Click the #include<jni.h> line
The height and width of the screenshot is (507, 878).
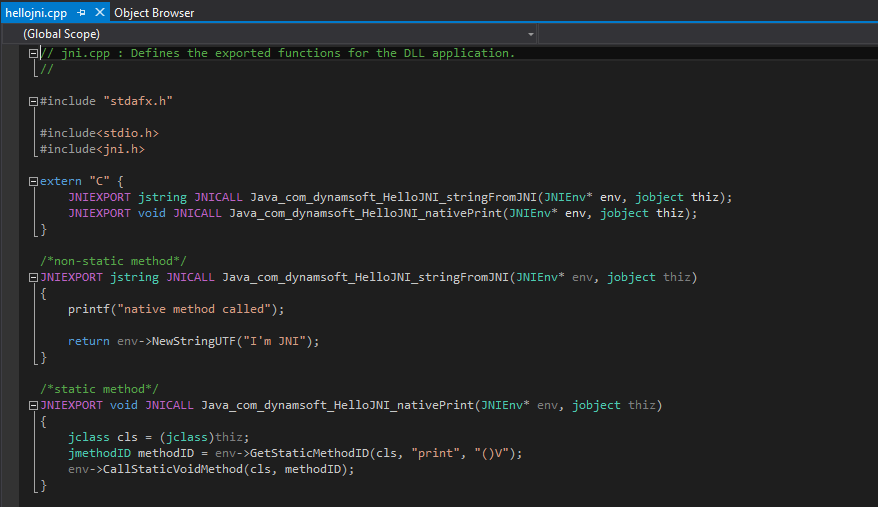pos(92,149)
